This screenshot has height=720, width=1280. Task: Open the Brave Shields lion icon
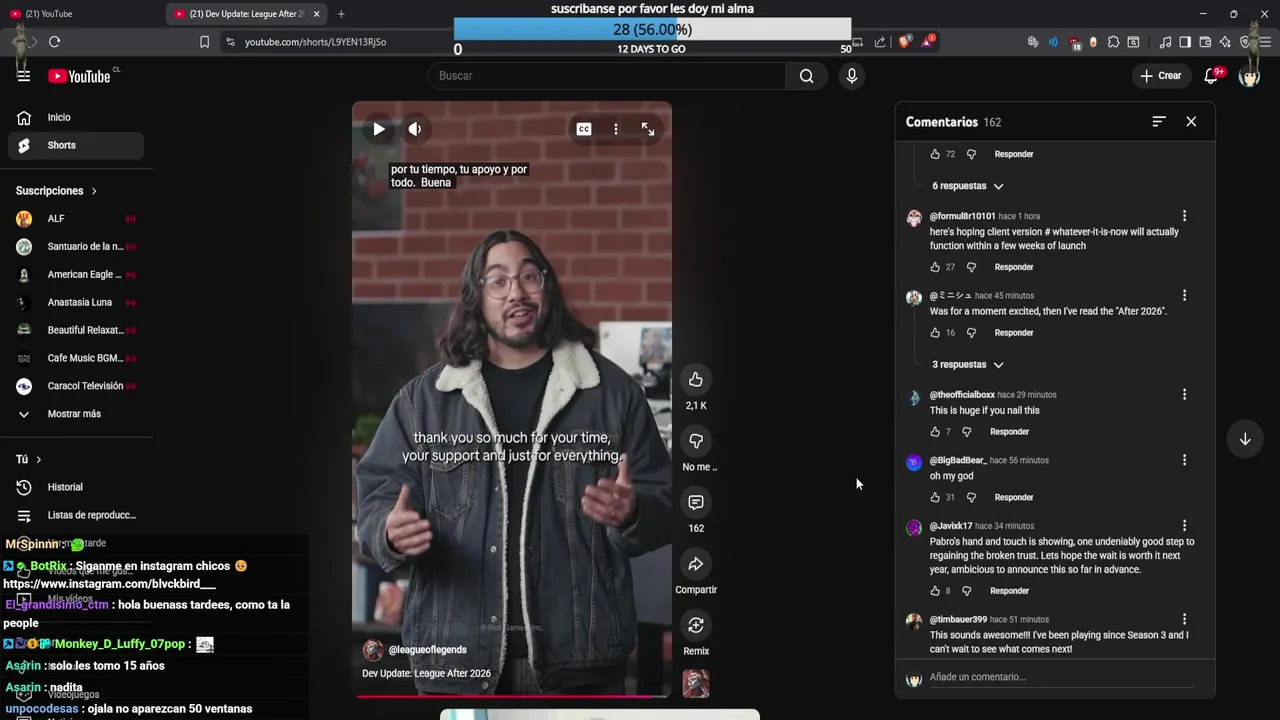point(904,42)
